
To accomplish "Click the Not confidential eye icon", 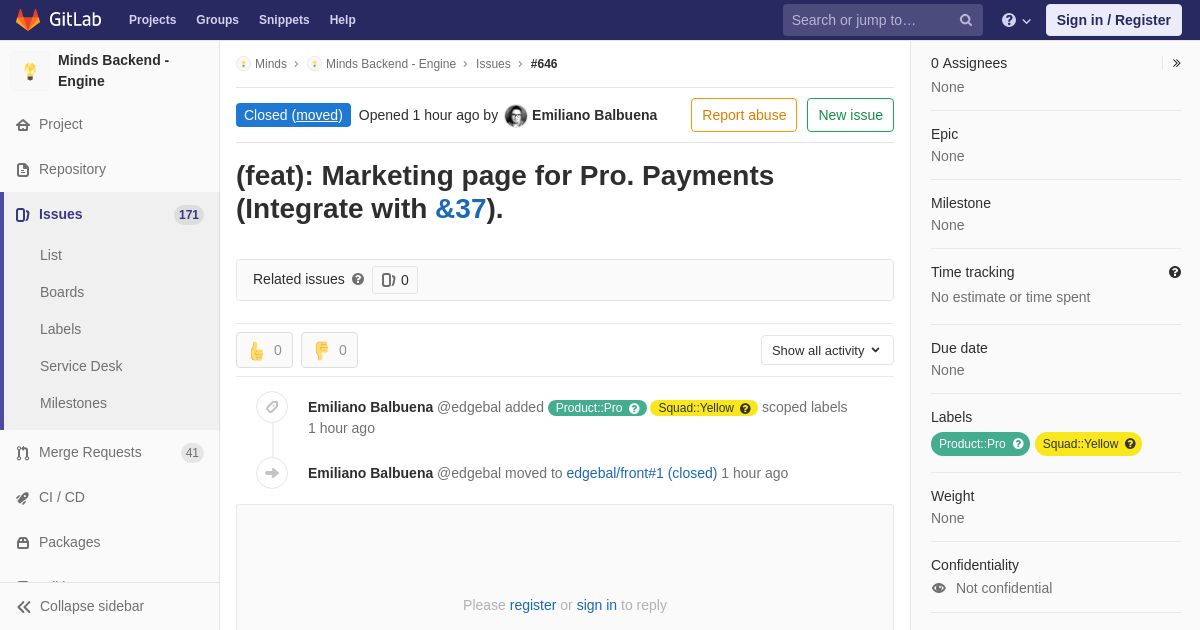I will coord(939,588).
